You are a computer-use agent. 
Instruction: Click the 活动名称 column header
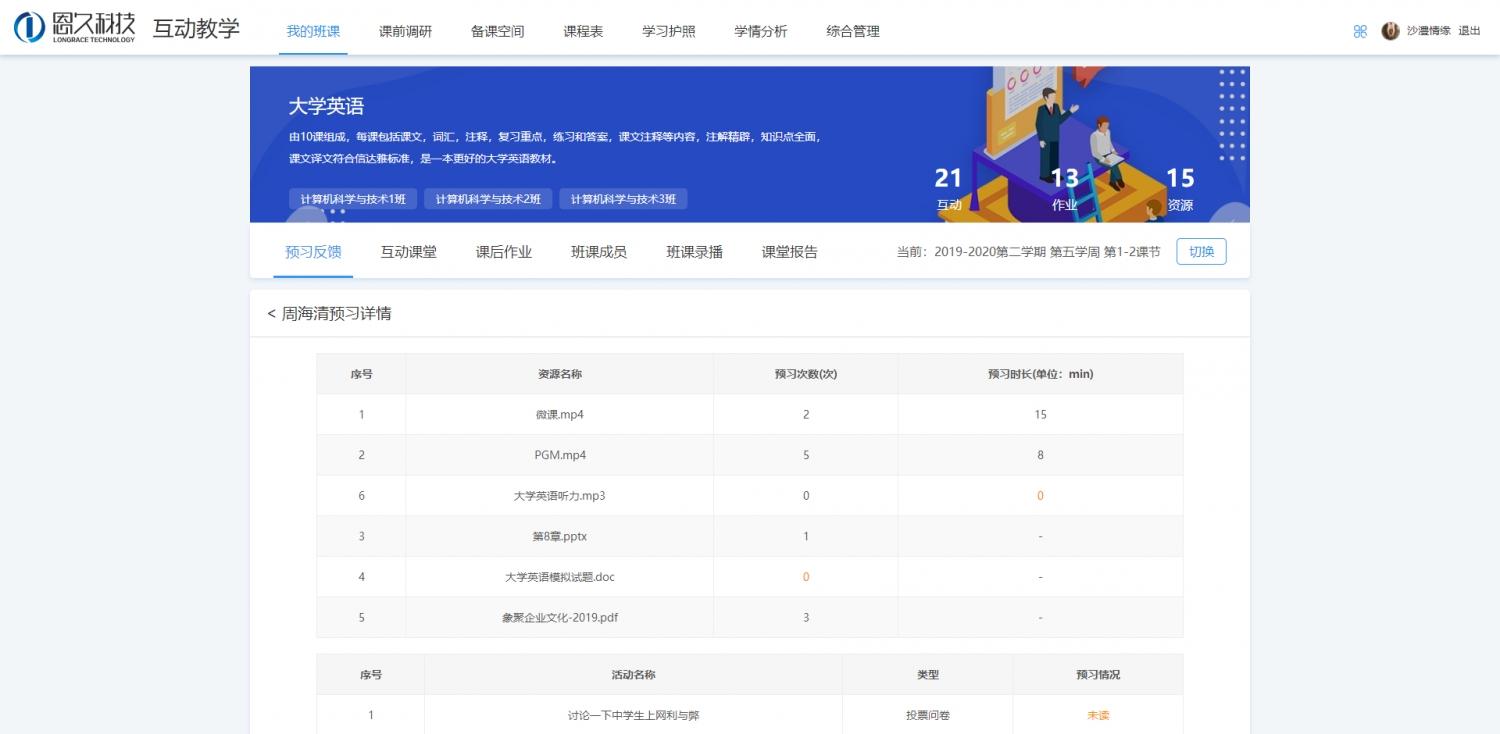pyautogui.click(x=633, y=675)
